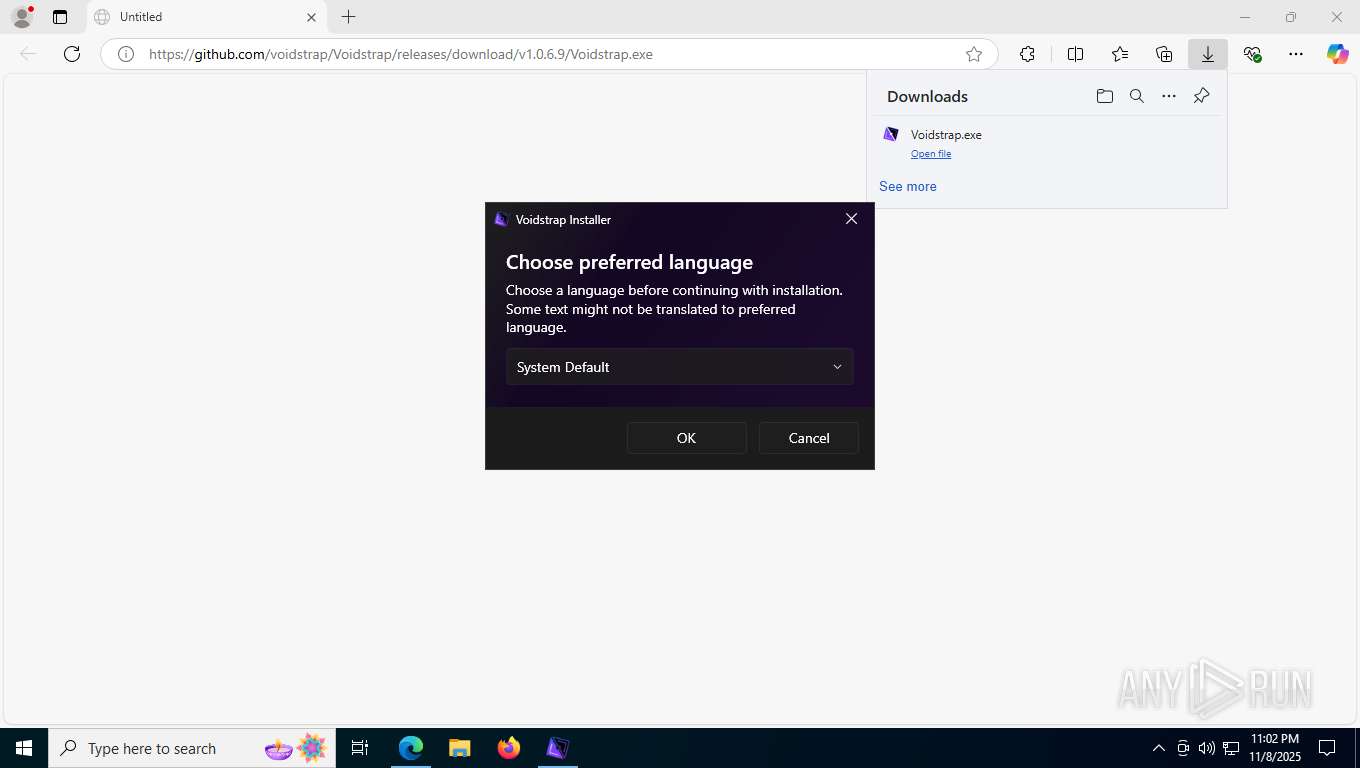Toggle Downloads toolbar button
Screen dimensions: 1360x768
1208,54
